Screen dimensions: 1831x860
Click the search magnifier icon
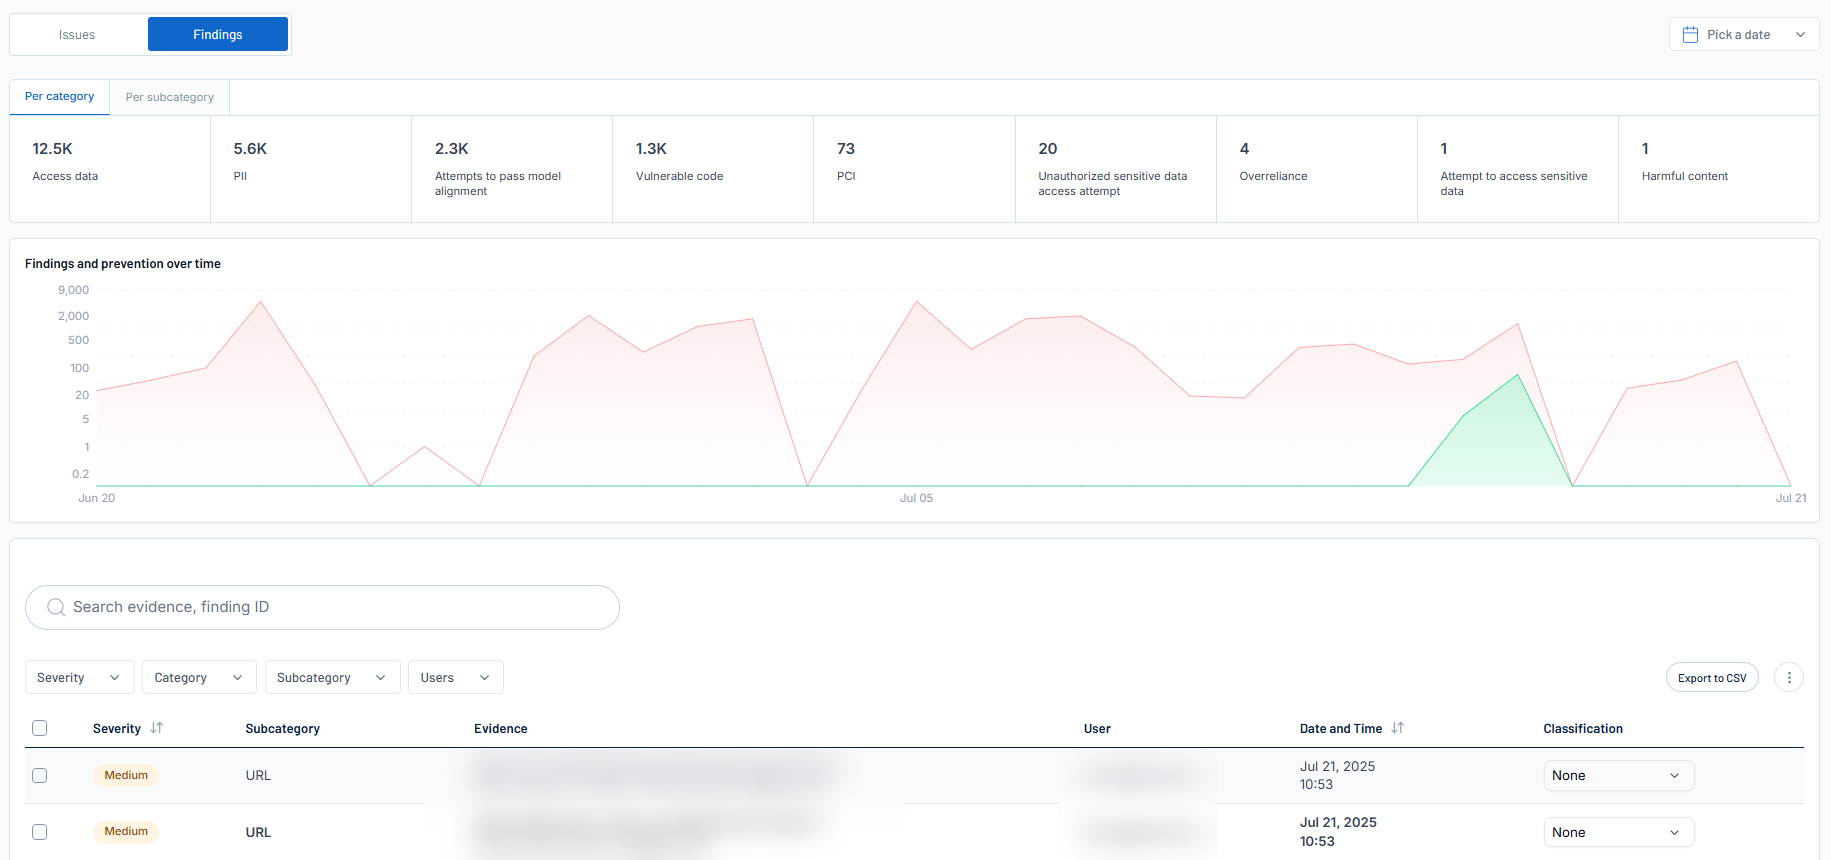click(x=56, y=608)
